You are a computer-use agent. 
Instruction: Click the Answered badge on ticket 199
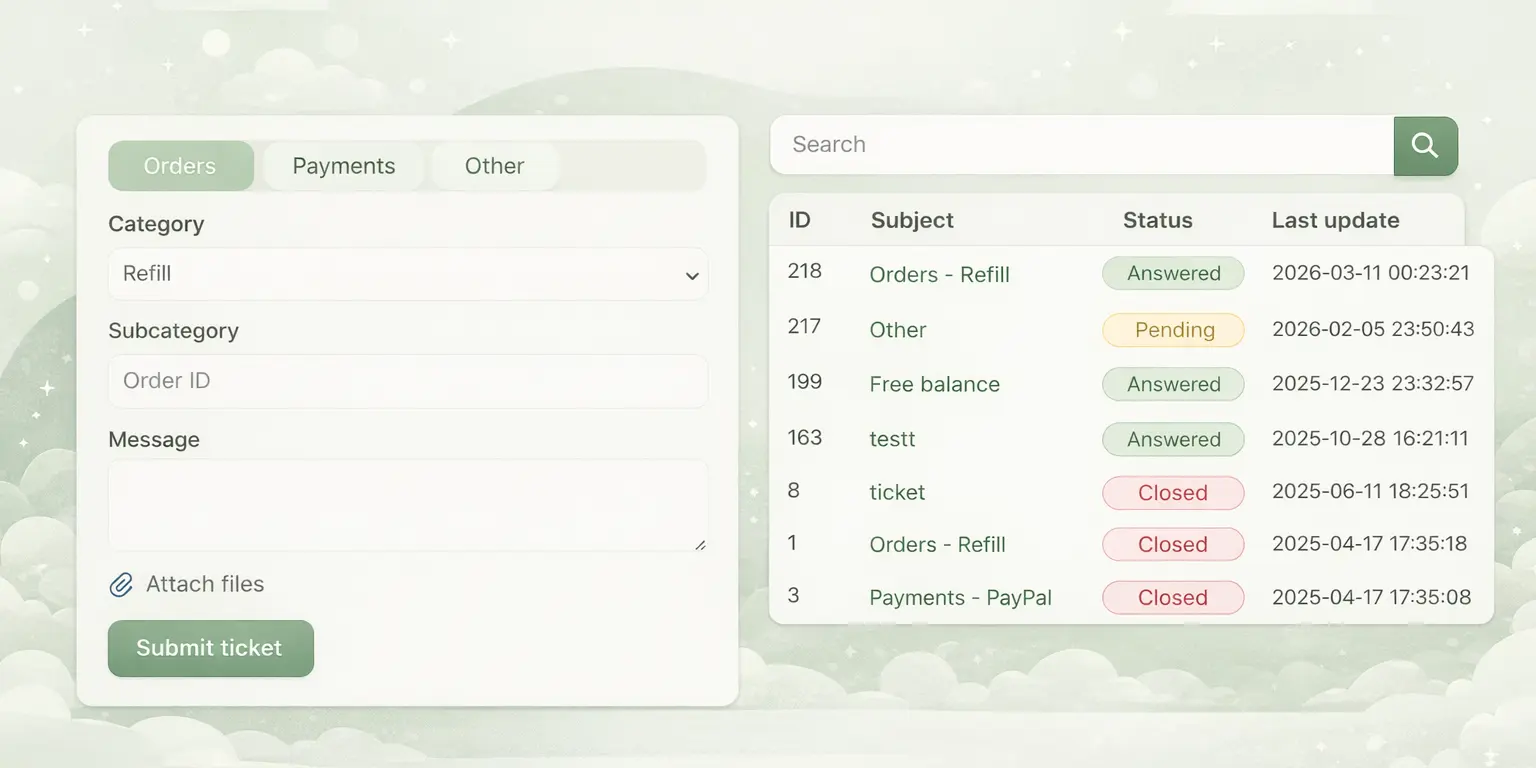point(1172,384)
